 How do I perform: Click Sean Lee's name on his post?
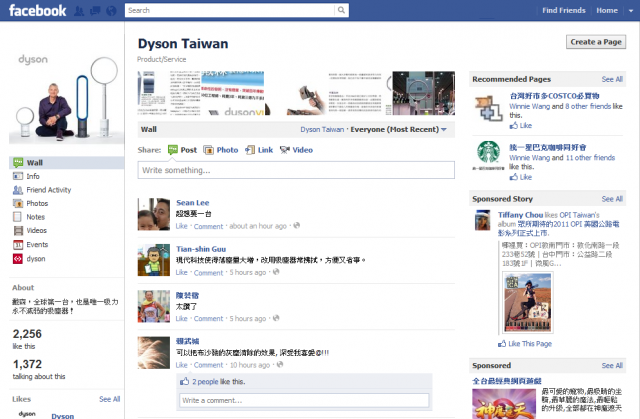(192, 202)
